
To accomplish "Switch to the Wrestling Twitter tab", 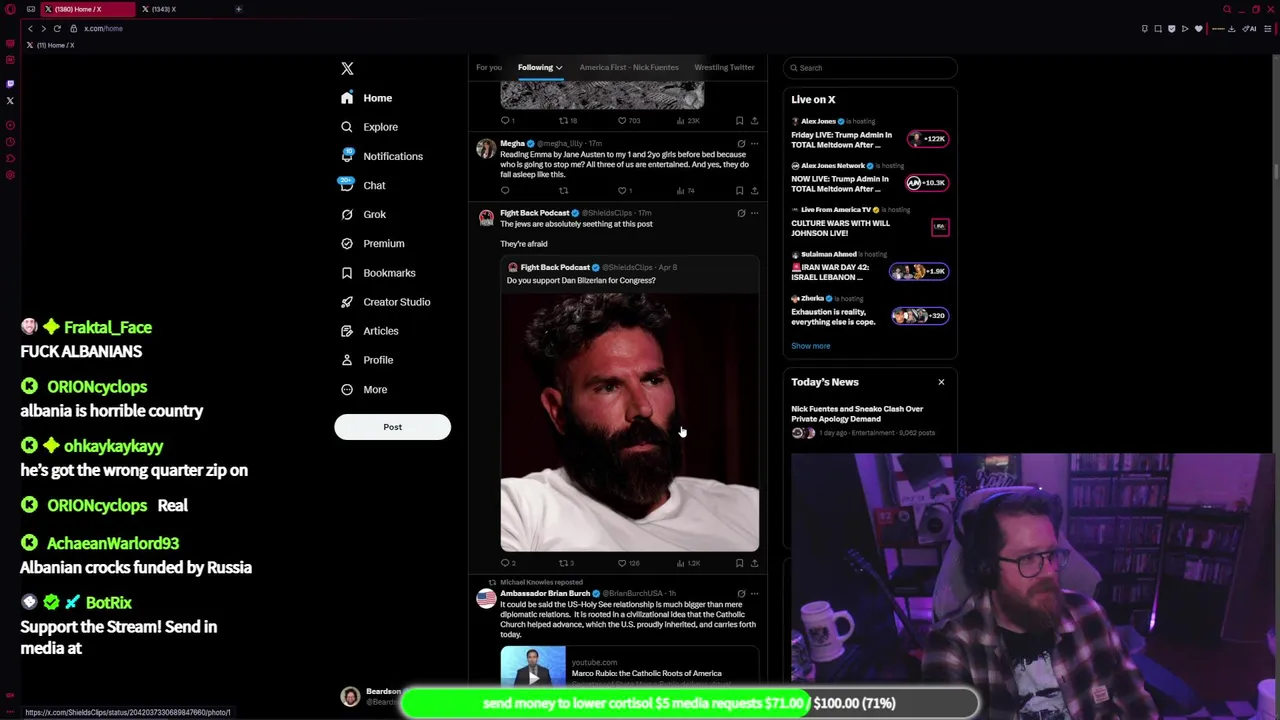I will [x=724, y=67].
